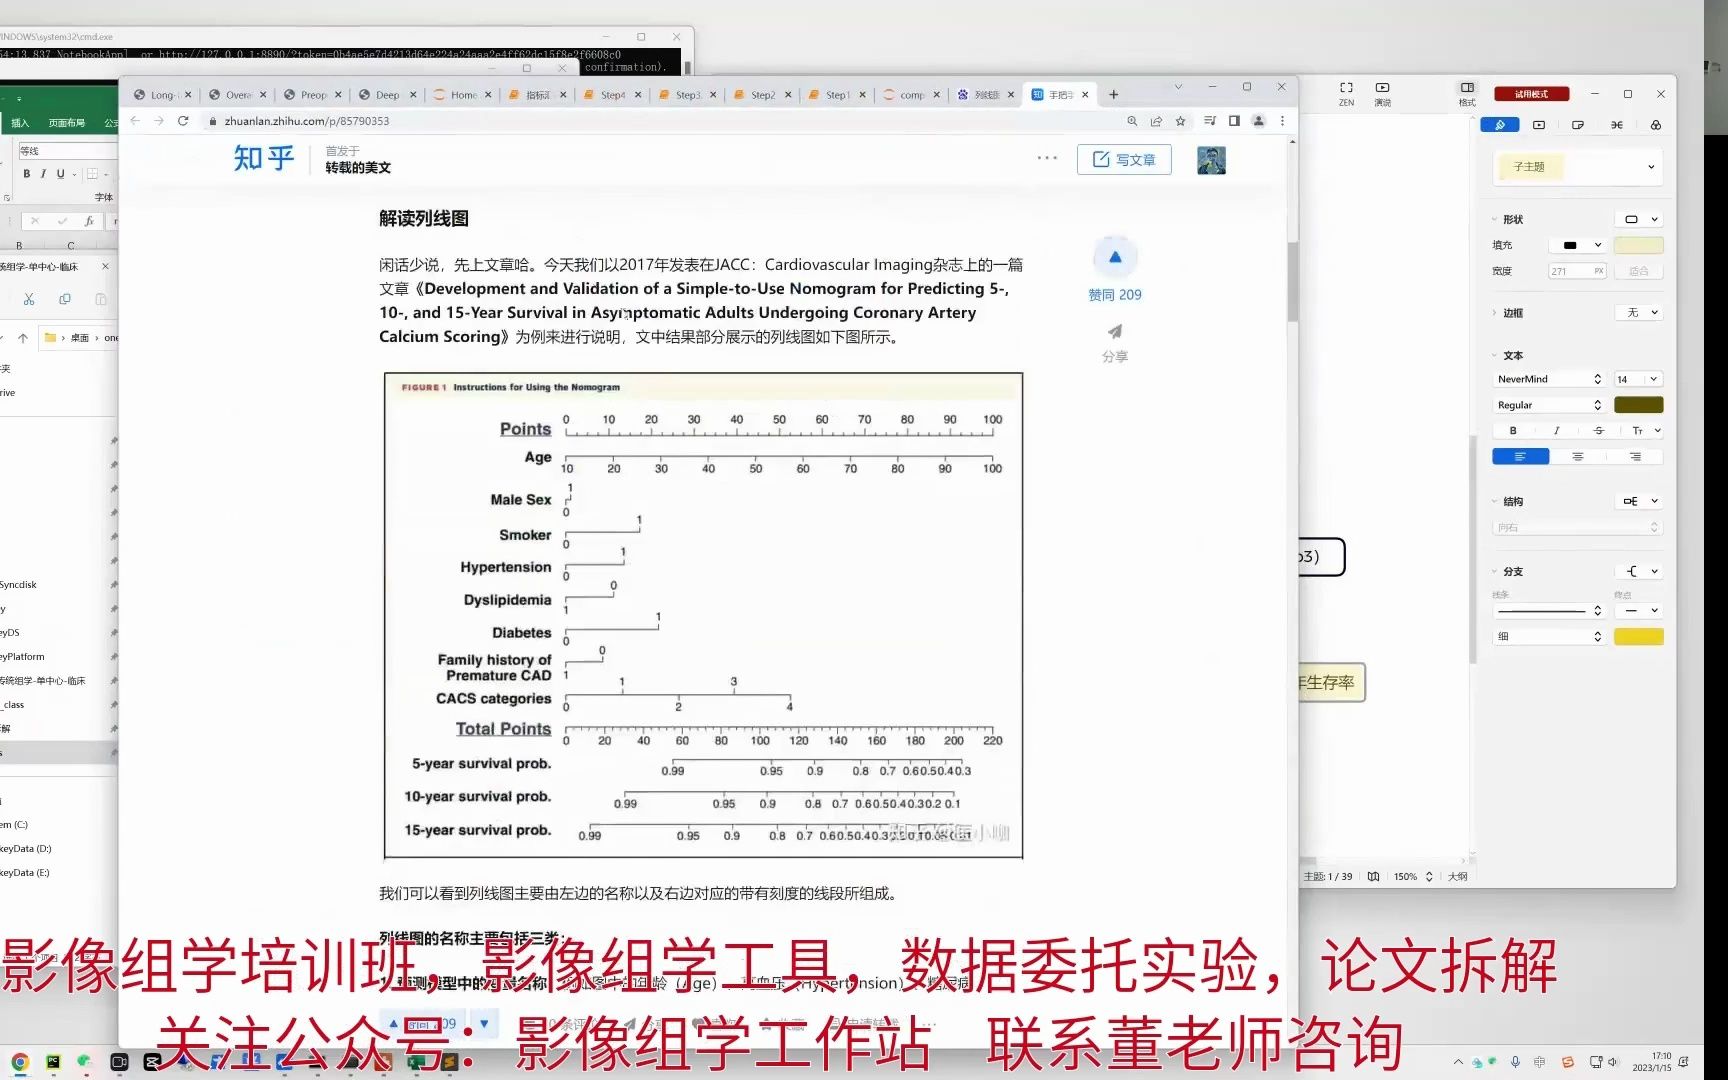Open the map structure tab in XMind panel
The height and width of the screenshot is (1080, 1728).
pyautogui.click(x=1617, y=125)
